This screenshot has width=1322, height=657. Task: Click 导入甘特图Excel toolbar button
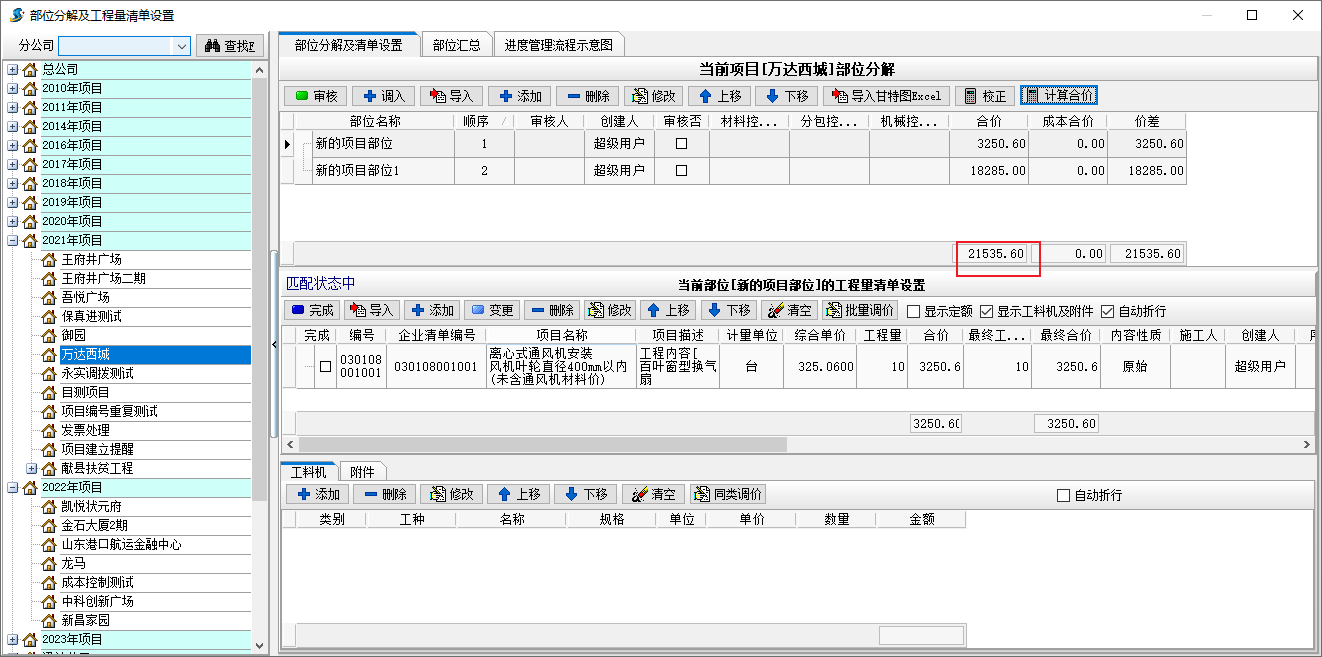[x=886, y=96]
